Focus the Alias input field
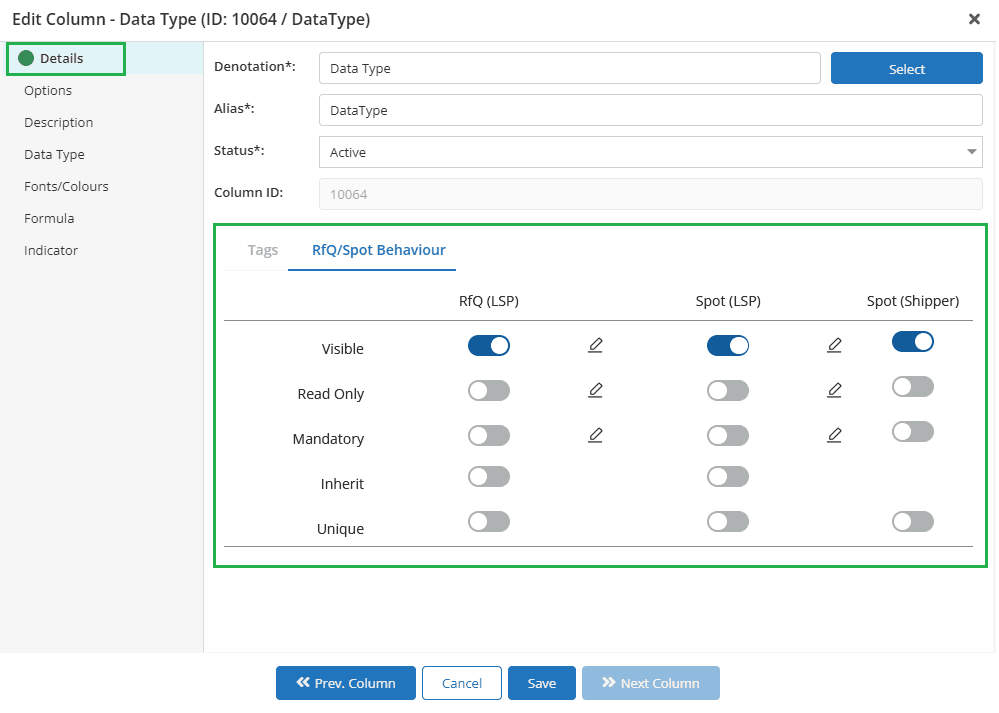The height and width of the screenshot is (713, 999). (x=650, y=110)
